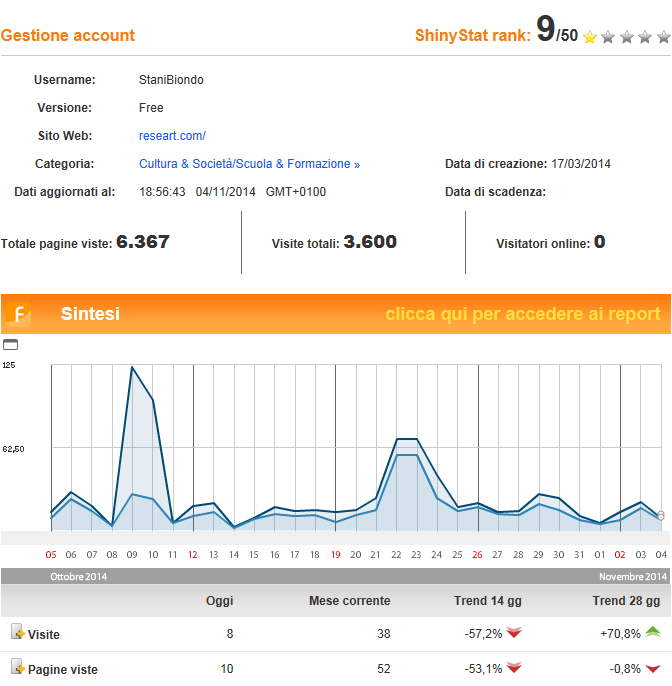Click 'clicca qui per accedere ai report'
Viewport: 672px width, 686px height.
pos(523,314)
